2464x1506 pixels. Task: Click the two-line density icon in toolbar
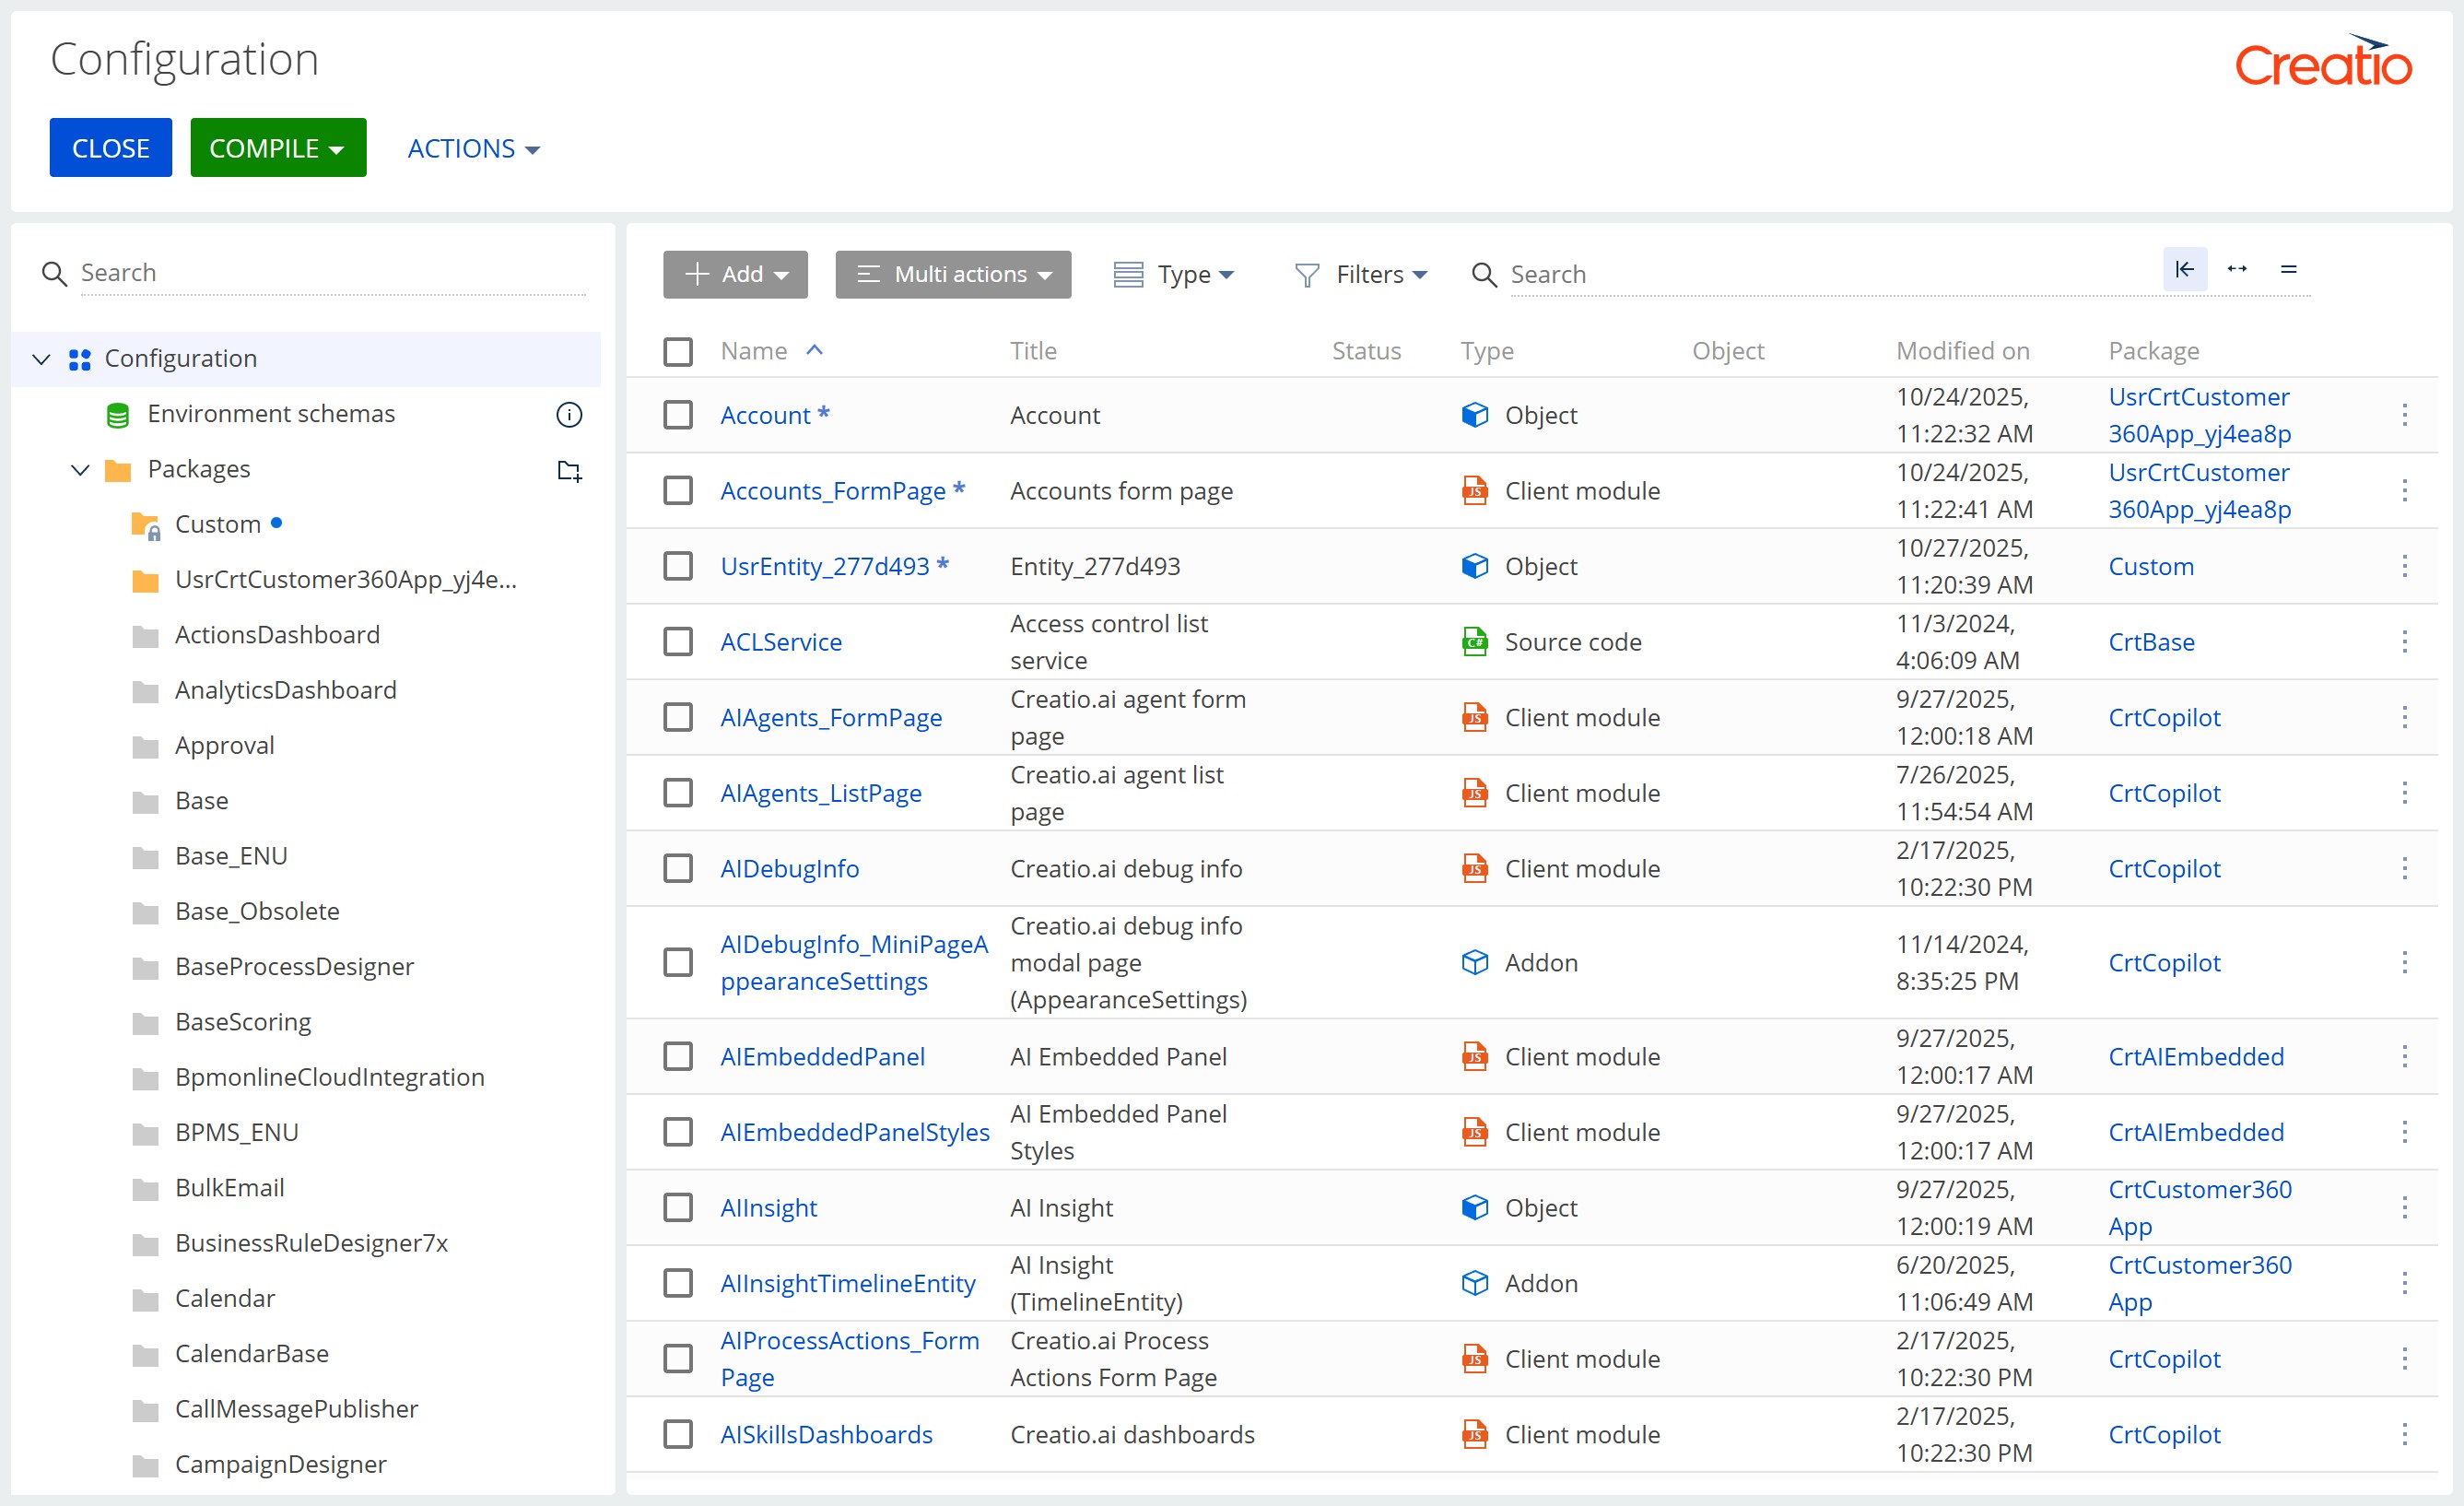[x=2288, y=269]
